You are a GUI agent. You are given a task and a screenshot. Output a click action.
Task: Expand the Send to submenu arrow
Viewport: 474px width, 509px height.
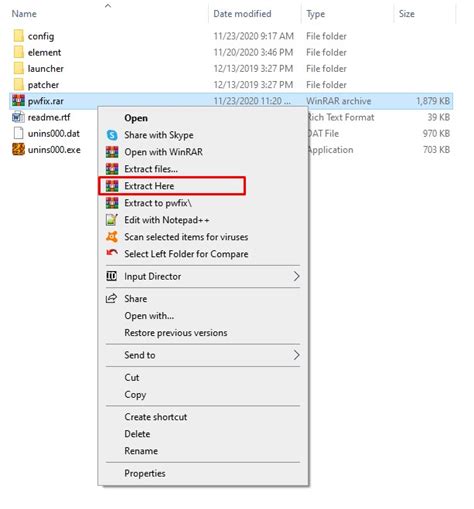click(296, 355)
